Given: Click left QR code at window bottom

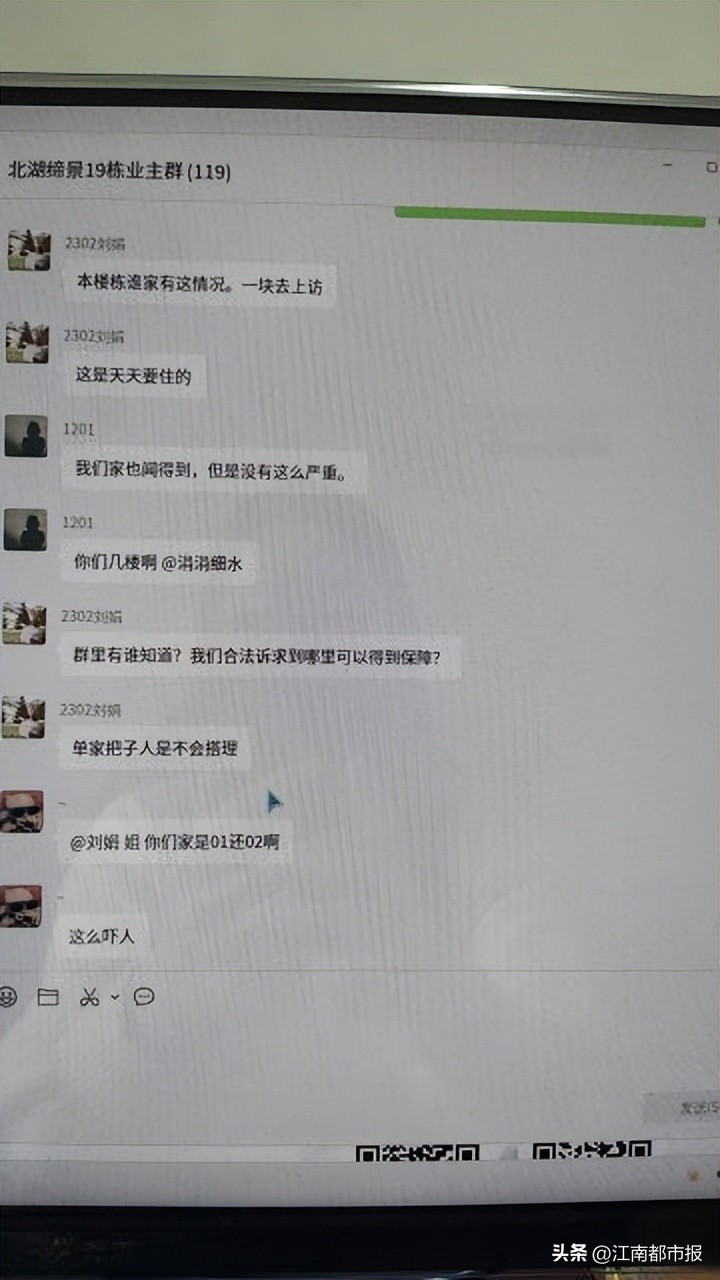Looking at the screenshot, I should pyautogui.click(x=418, y=1152).
